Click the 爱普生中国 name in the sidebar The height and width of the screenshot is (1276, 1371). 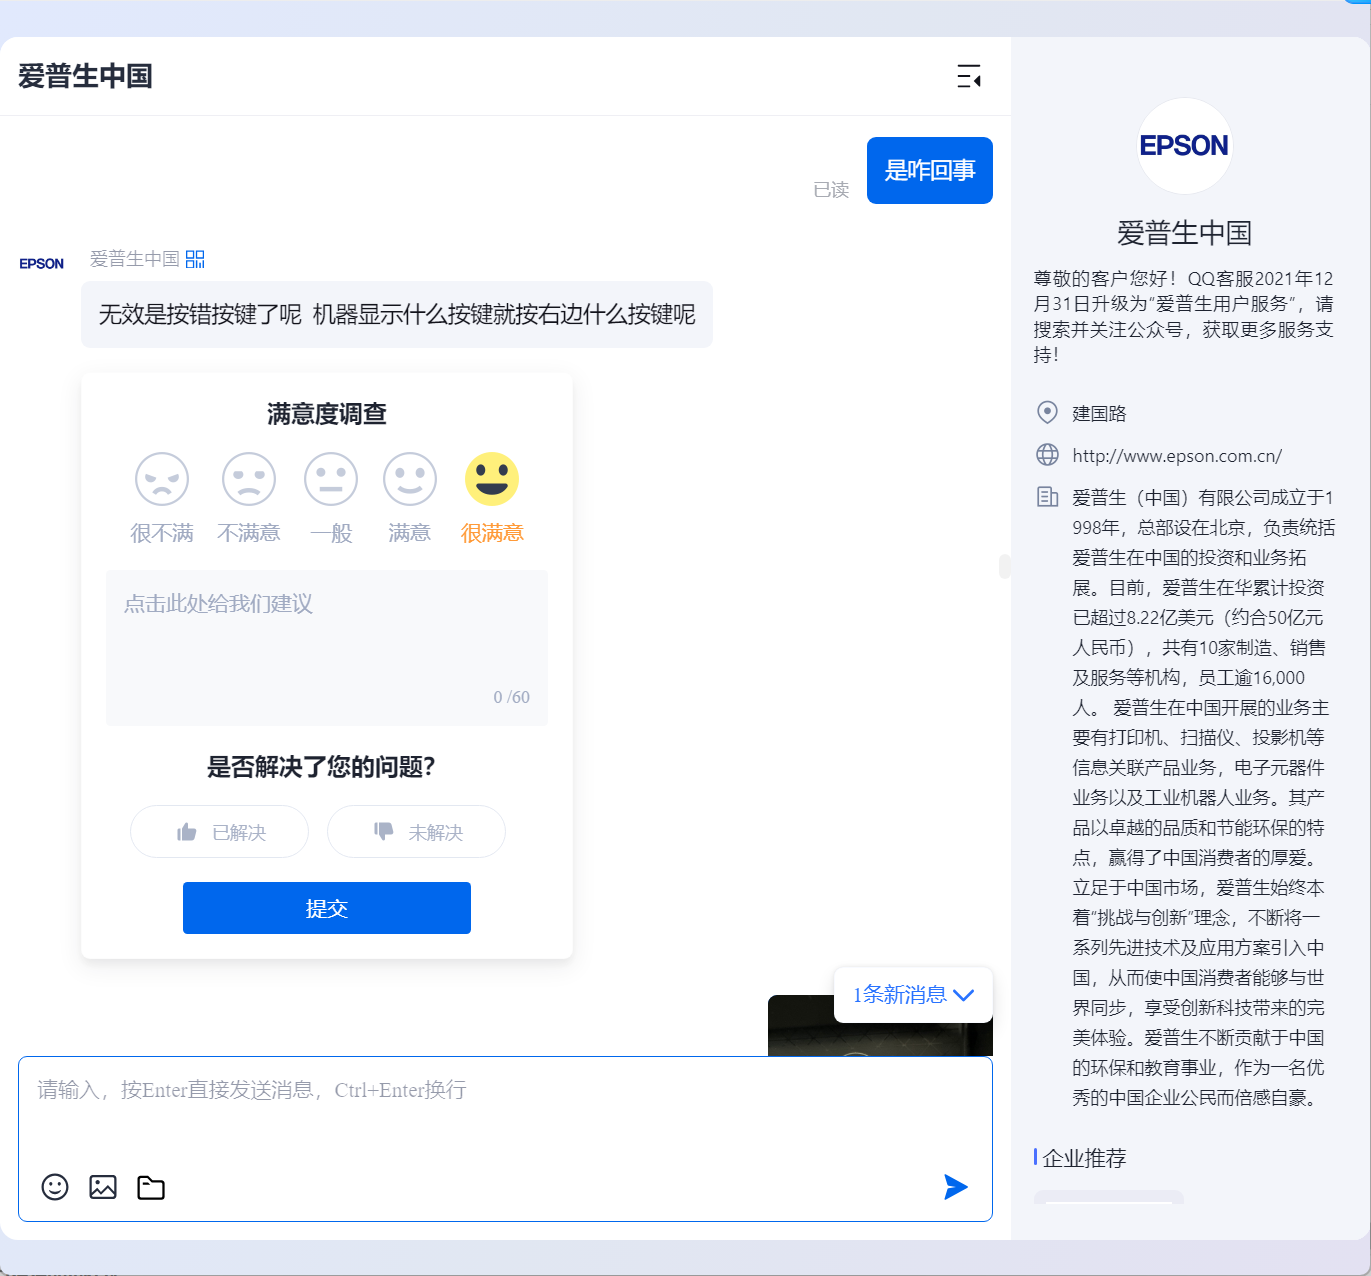tap(1185, 233)
